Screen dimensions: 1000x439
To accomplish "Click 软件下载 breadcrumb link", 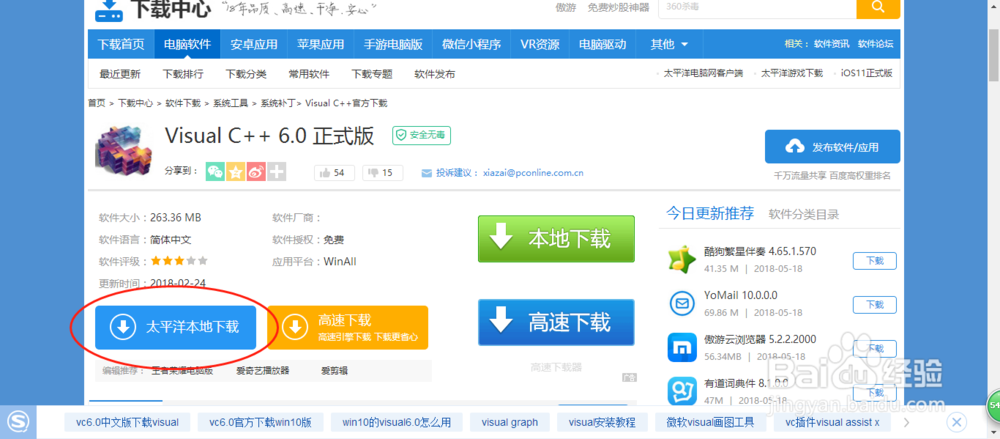I will [183, 103].
